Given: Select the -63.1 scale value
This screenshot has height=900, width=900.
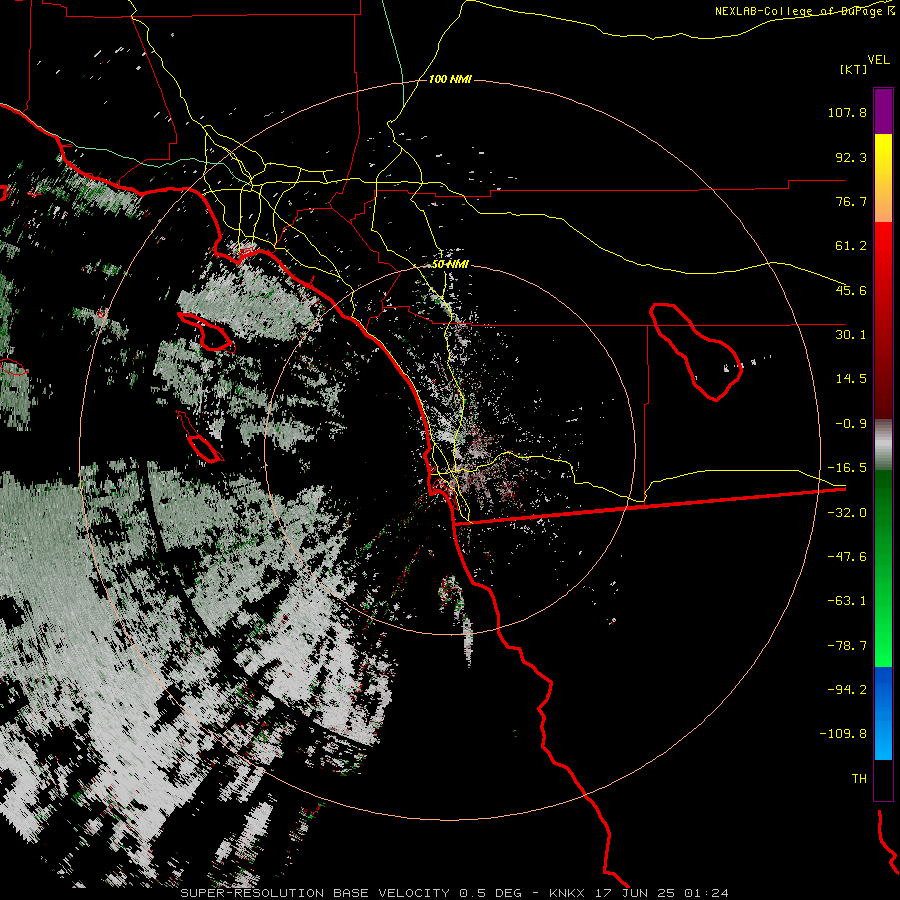Looking at the screenshot, I should tap(847, 601).
